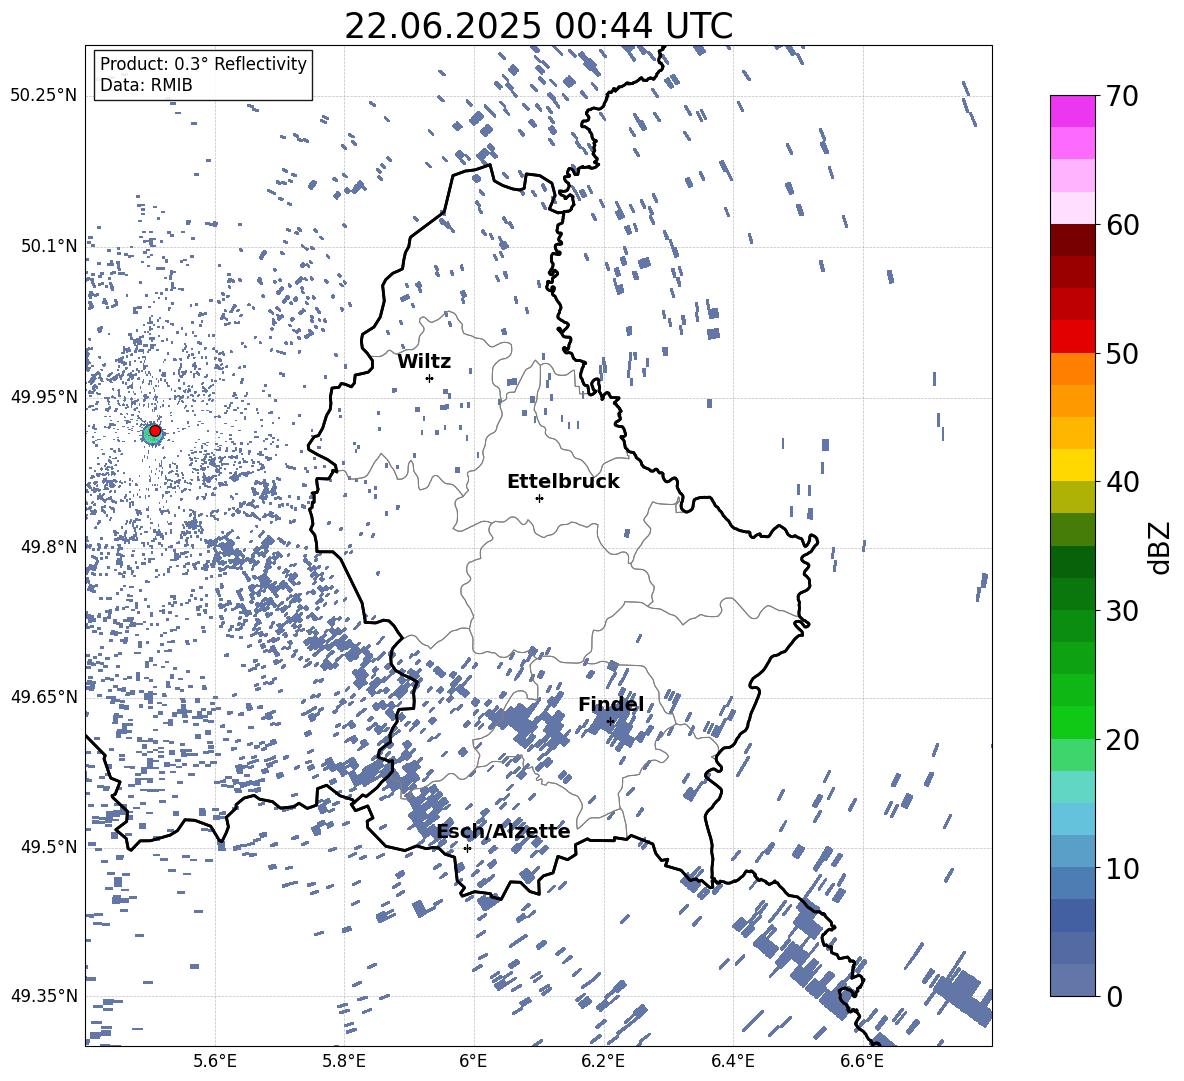Viewport: 1184px width, 1081px height.
Task: Click the Findel station cross marker
Action: point(610,722)
